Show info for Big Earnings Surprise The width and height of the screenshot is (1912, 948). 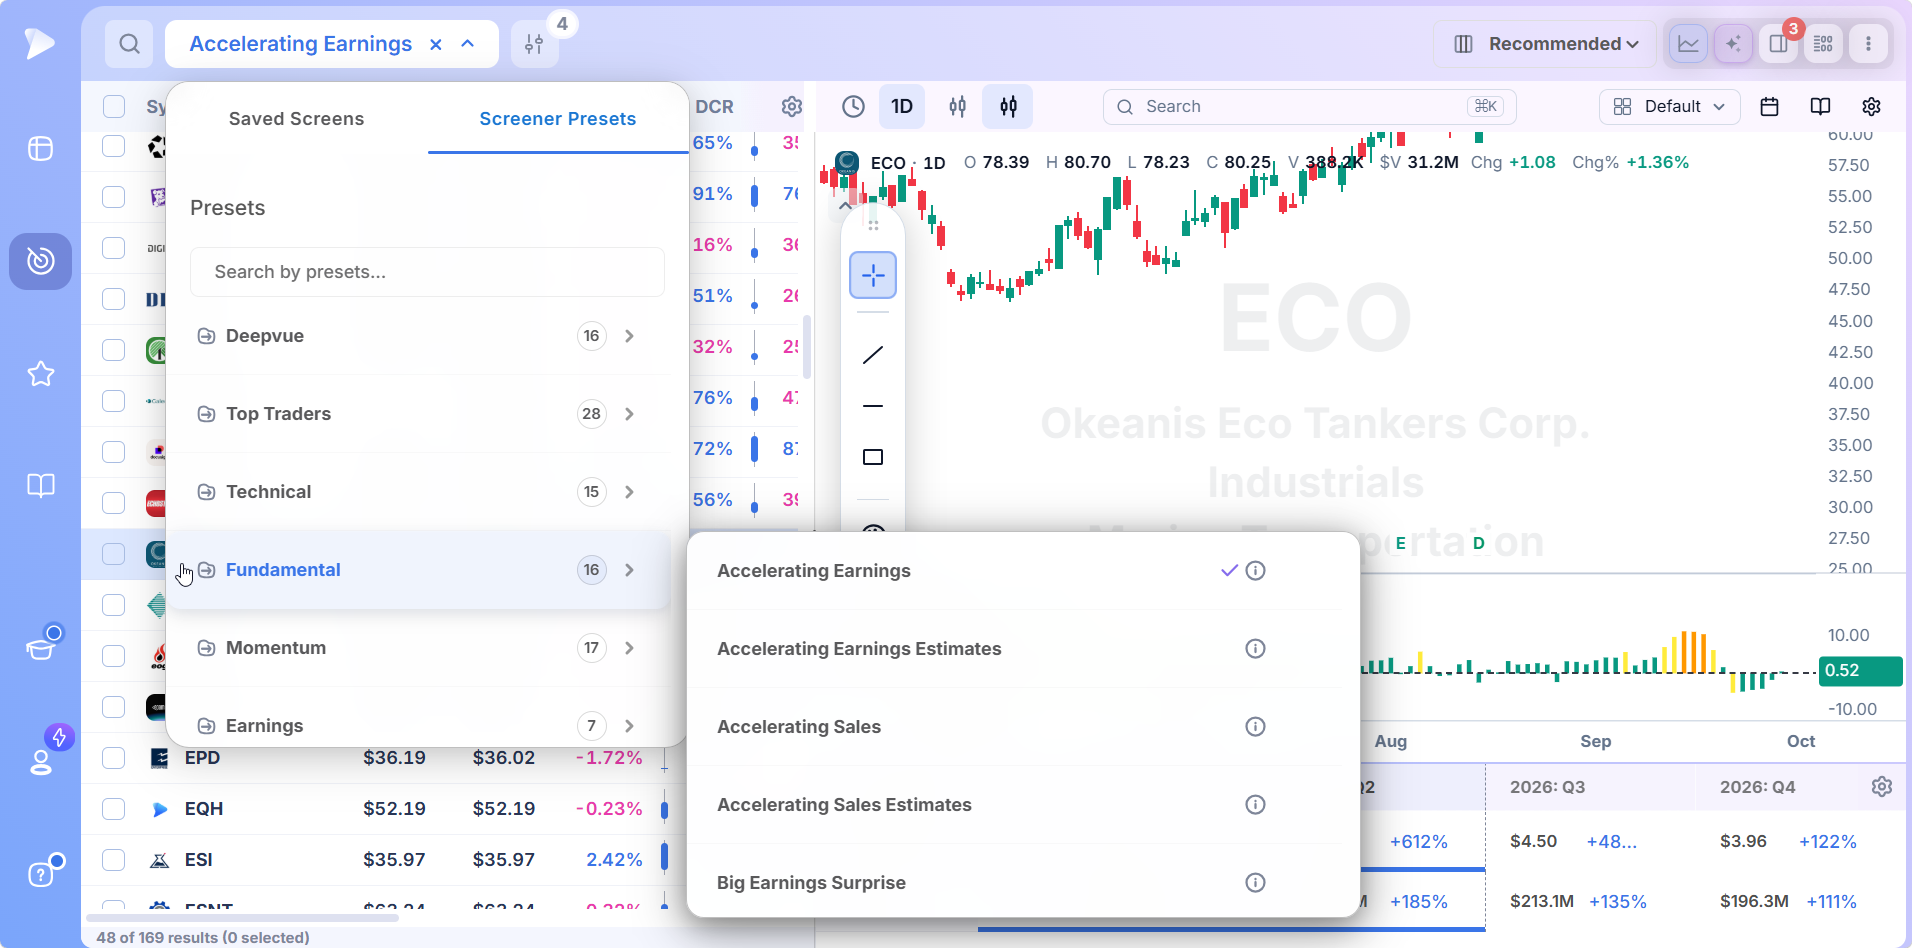click(1255, 883)
